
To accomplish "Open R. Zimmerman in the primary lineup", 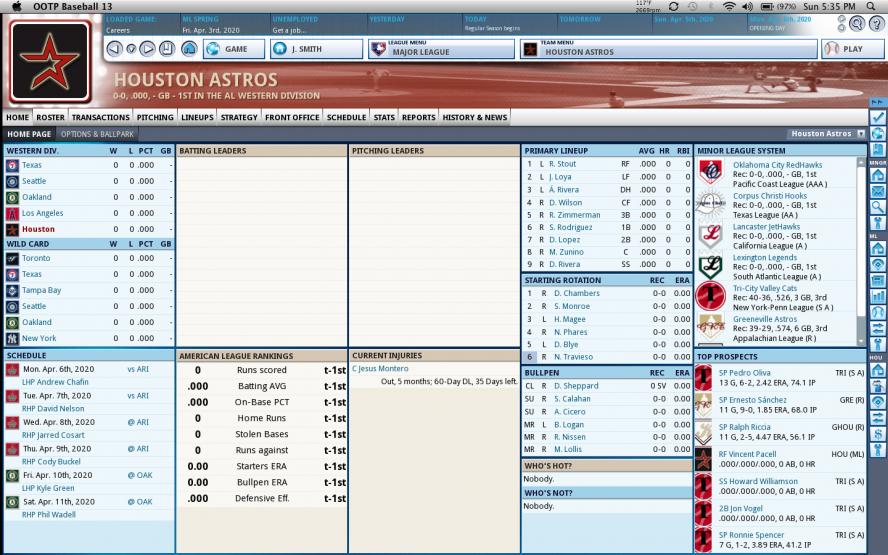I will (x=575, y=215).
